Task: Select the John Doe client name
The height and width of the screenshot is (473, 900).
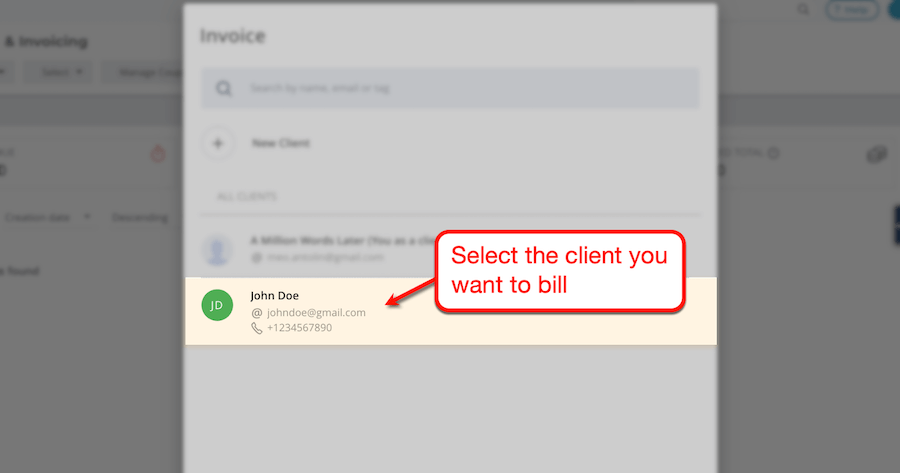Action: click(x=274, y=296)
